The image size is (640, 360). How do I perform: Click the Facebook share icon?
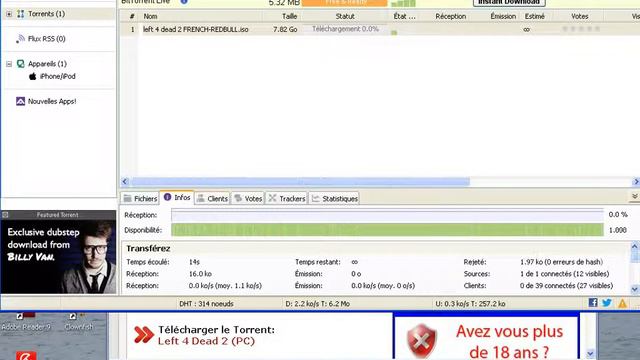pyautogui.click(x=593, y=302)
